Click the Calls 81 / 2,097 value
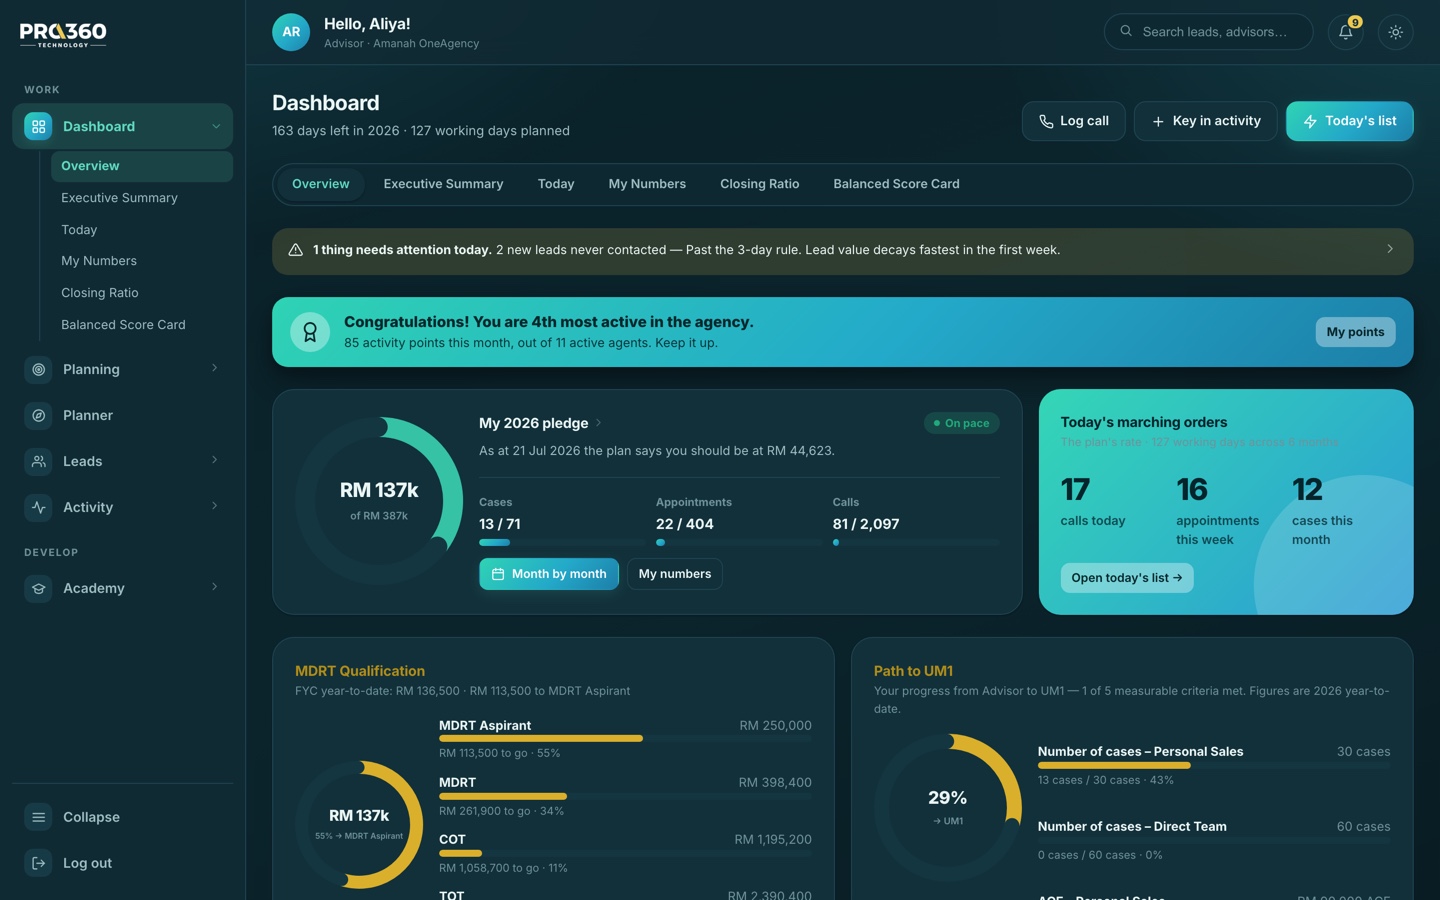Image resolution: width=1440 pixels, height=900 pixels. click(866, 524)
